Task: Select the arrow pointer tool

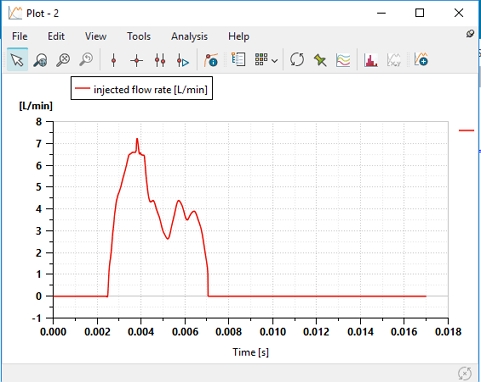Action: pyautogui.click(x=17, y=60)
